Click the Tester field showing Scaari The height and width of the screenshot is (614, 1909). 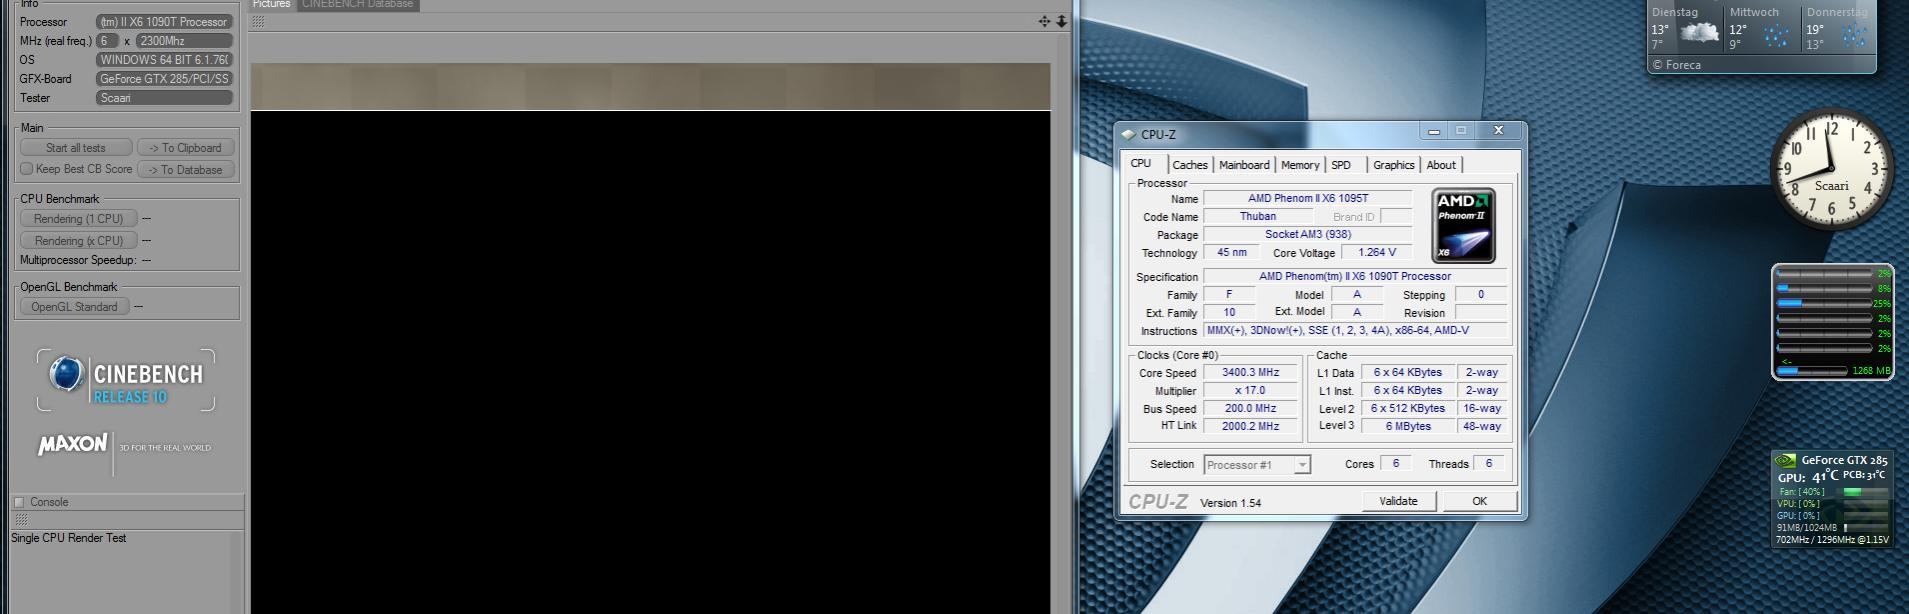point(164,98)
